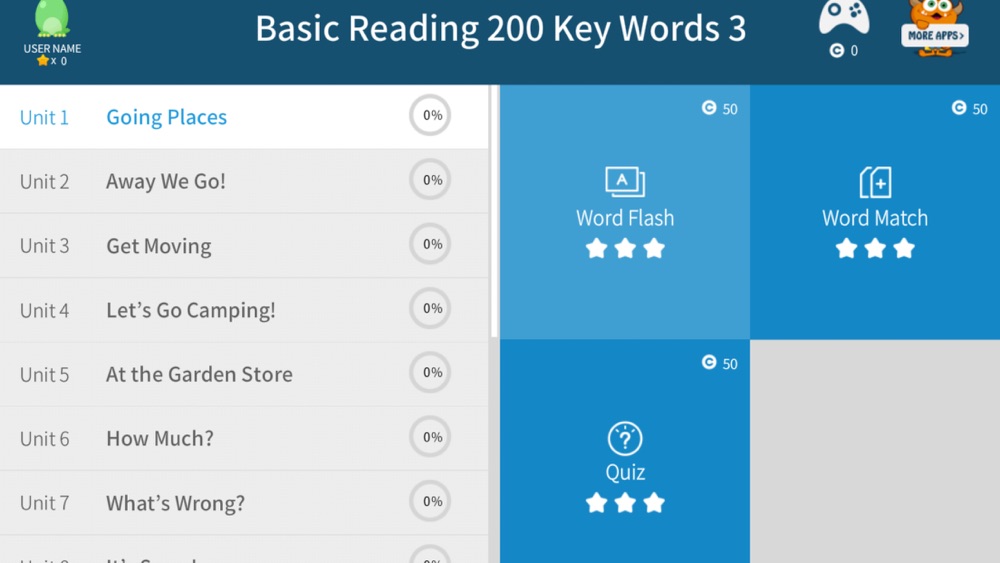Tap the green user avatar icon
The width and height of the screenshot is (1000, 563).
pyautogui.click(x=52, y=18)
